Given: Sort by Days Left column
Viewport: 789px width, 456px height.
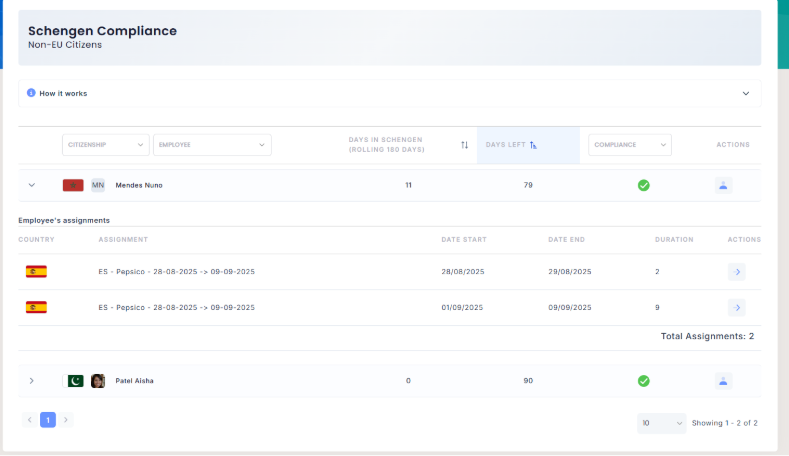Looking at the screenshot, I should (533, 145).
